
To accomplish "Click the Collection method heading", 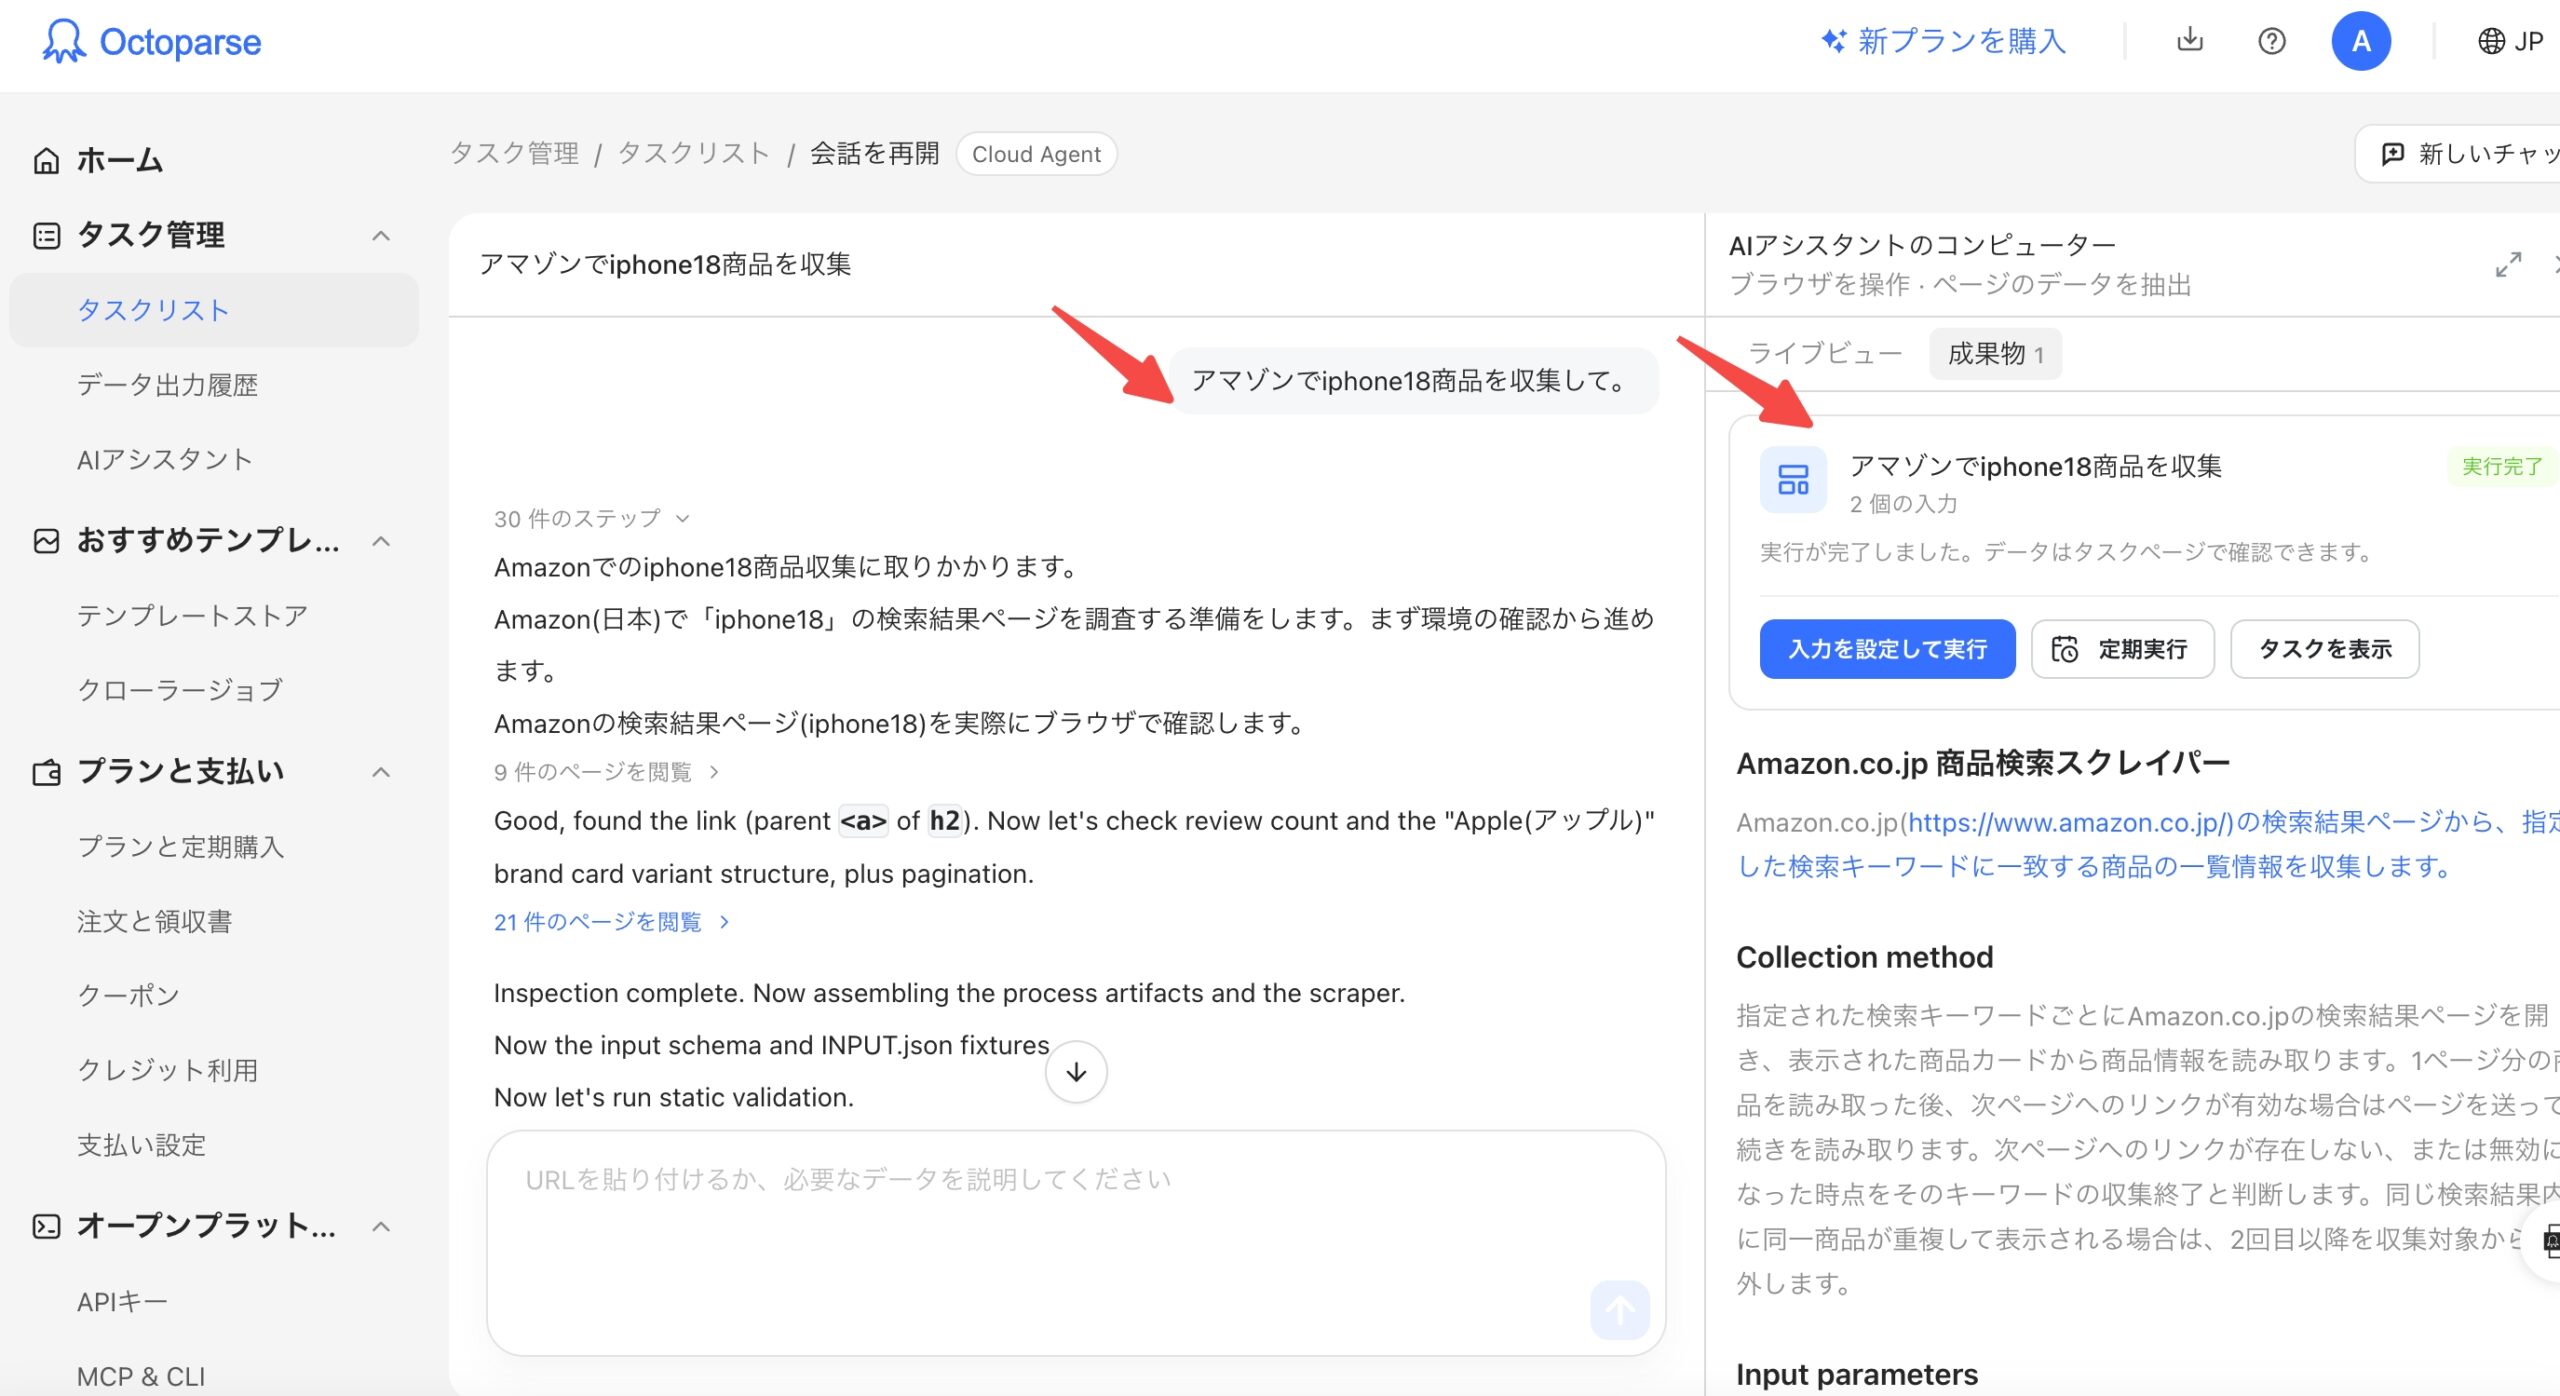I will click(1864, 957).
